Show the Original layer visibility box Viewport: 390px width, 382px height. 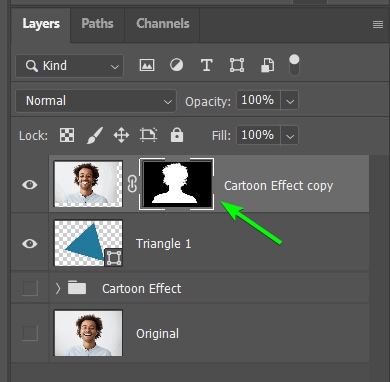coord(30,333)
